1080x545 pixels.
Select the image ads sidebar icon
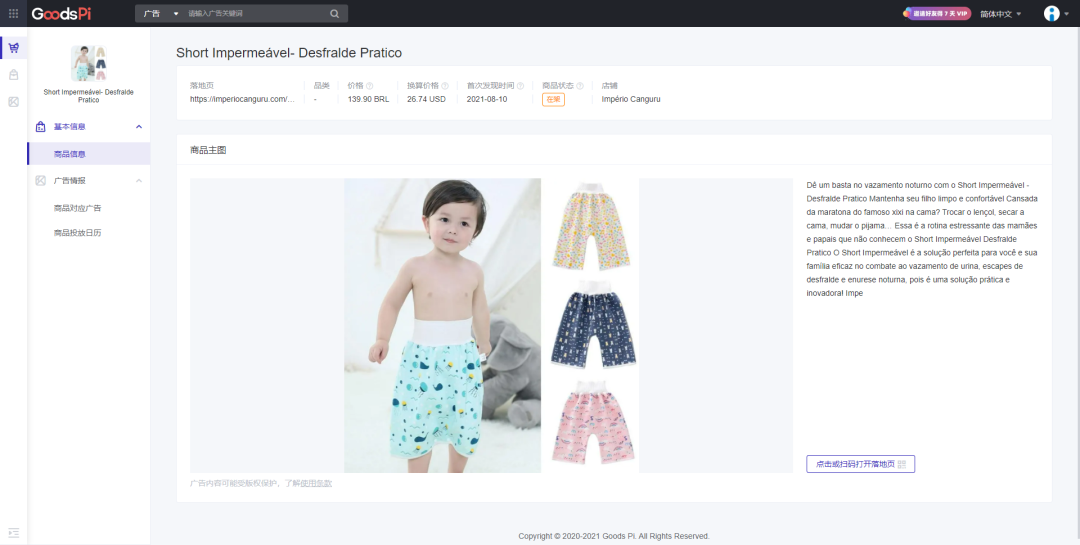coord(14,102)
